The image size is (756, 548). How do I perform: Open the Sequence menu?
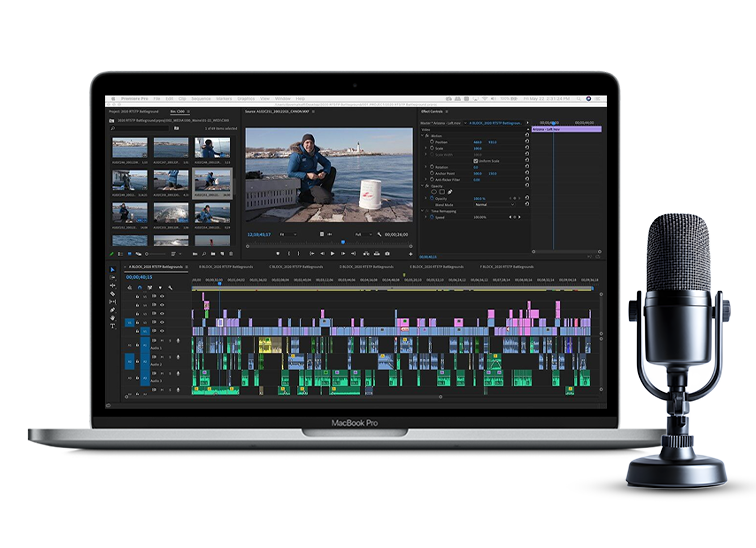coord(201,98)
